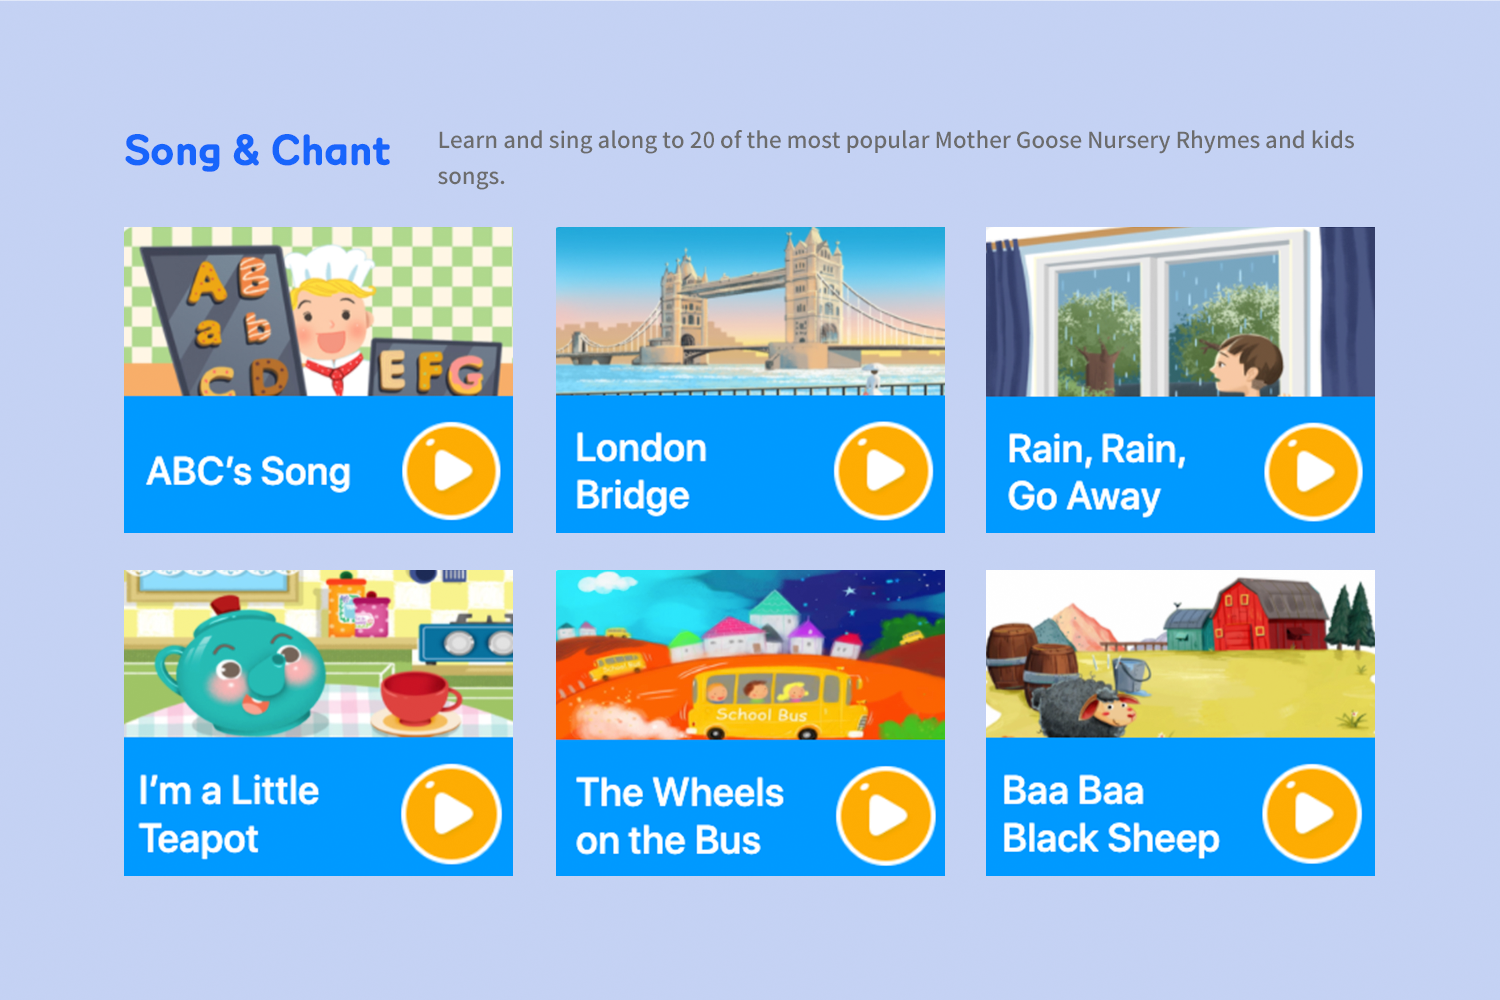Click the "I'm a Little Teapot" title

pos(229,814)
